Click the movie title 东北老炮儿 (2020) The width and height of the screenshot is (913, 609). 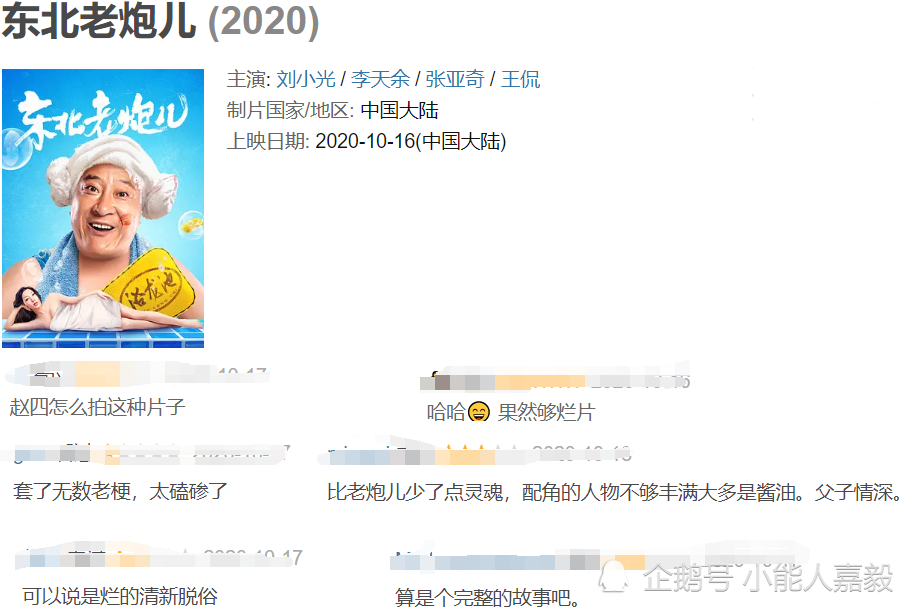point(161,21)
